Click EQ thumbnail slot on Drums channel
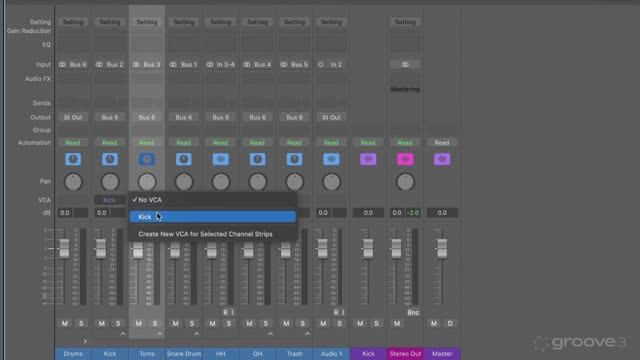The height and width of the screenshot is (360, 640). [x=73, y=44]
